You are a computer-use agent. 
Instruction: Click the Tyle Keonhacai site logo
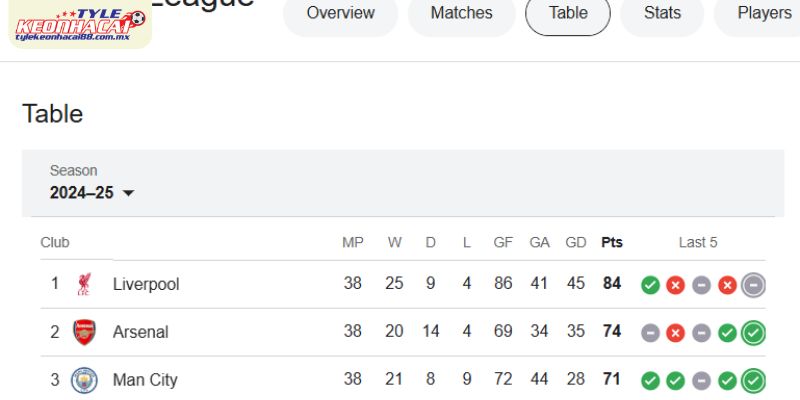[x=78, y=24]
